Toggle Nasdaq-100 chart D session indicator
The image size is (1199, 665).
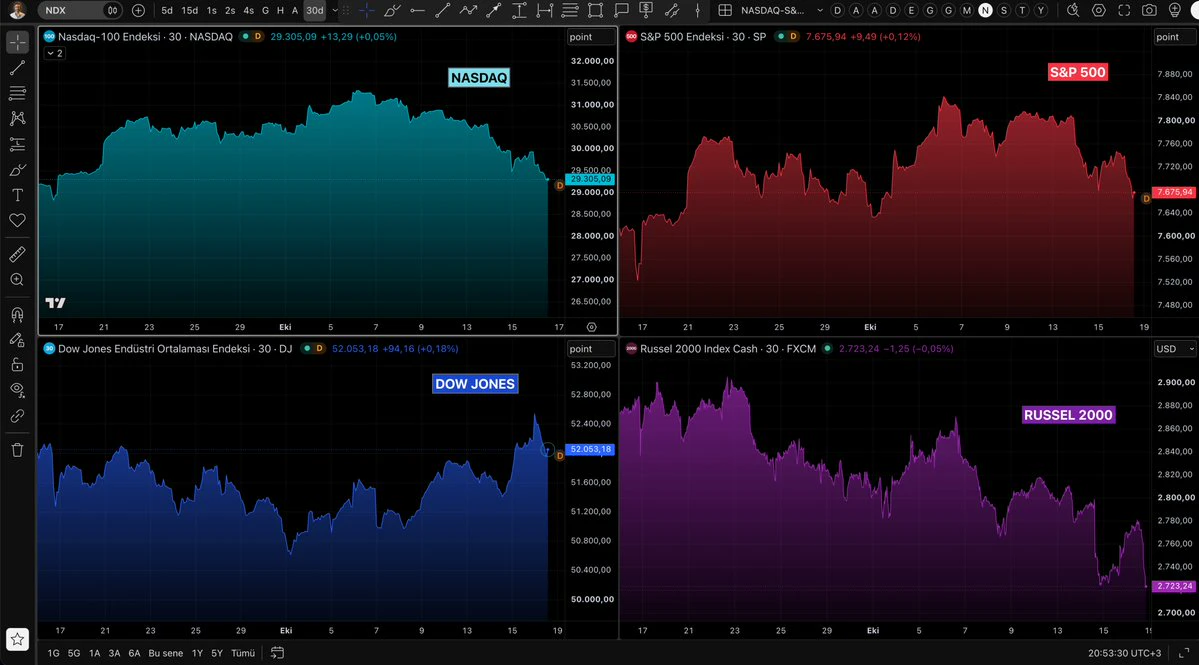(258, 37)
